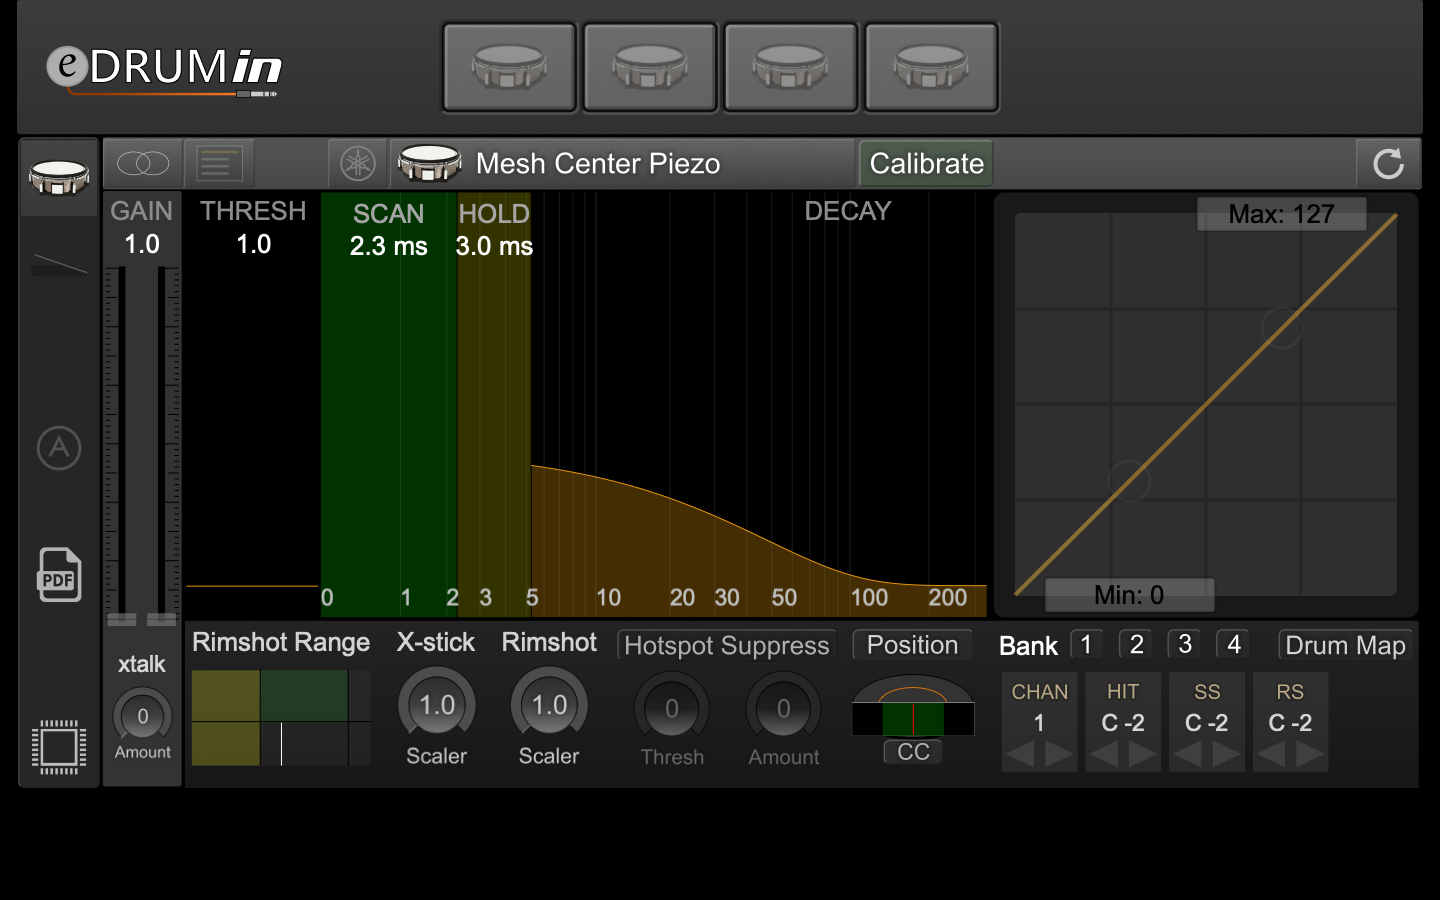Toggle the CC button under Position
The width and height of the screenshot is (1440, 900).
(913, 752)
